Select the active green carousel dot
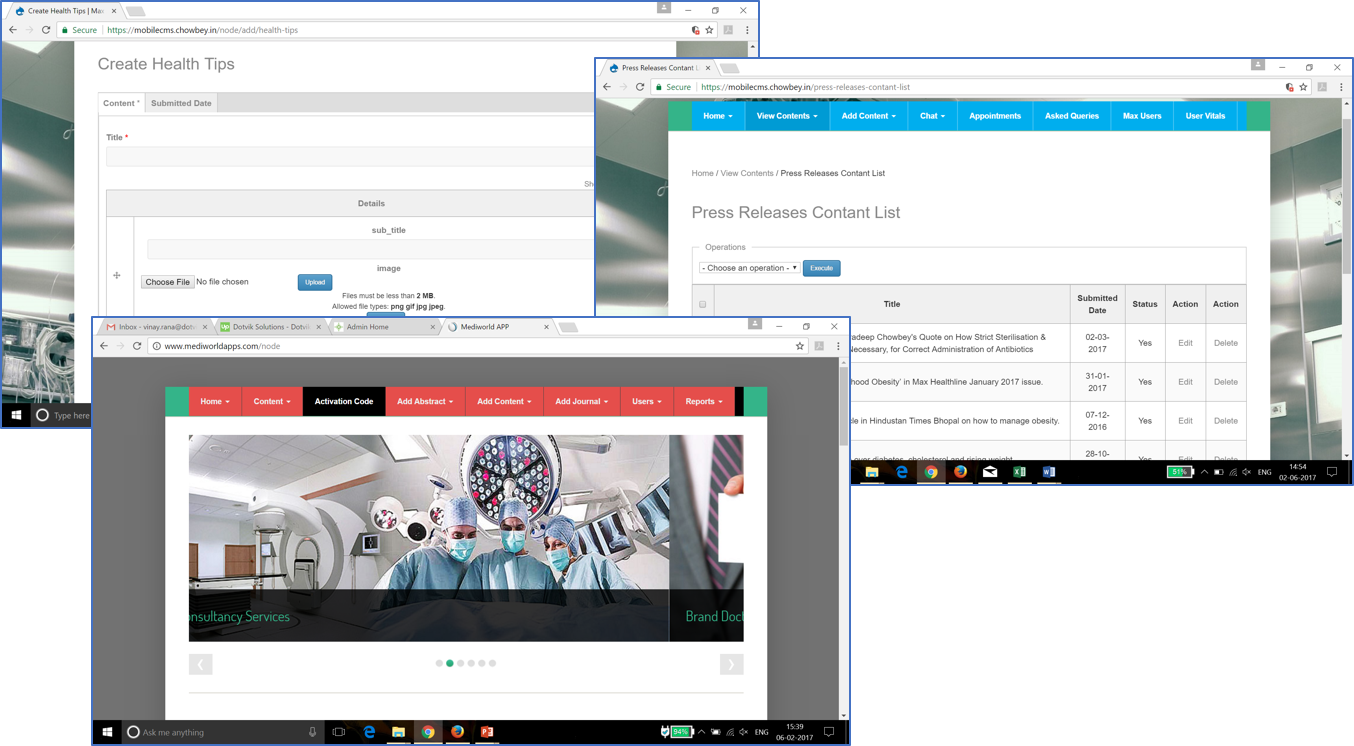 pyautogui.click(x=450, y=663)
